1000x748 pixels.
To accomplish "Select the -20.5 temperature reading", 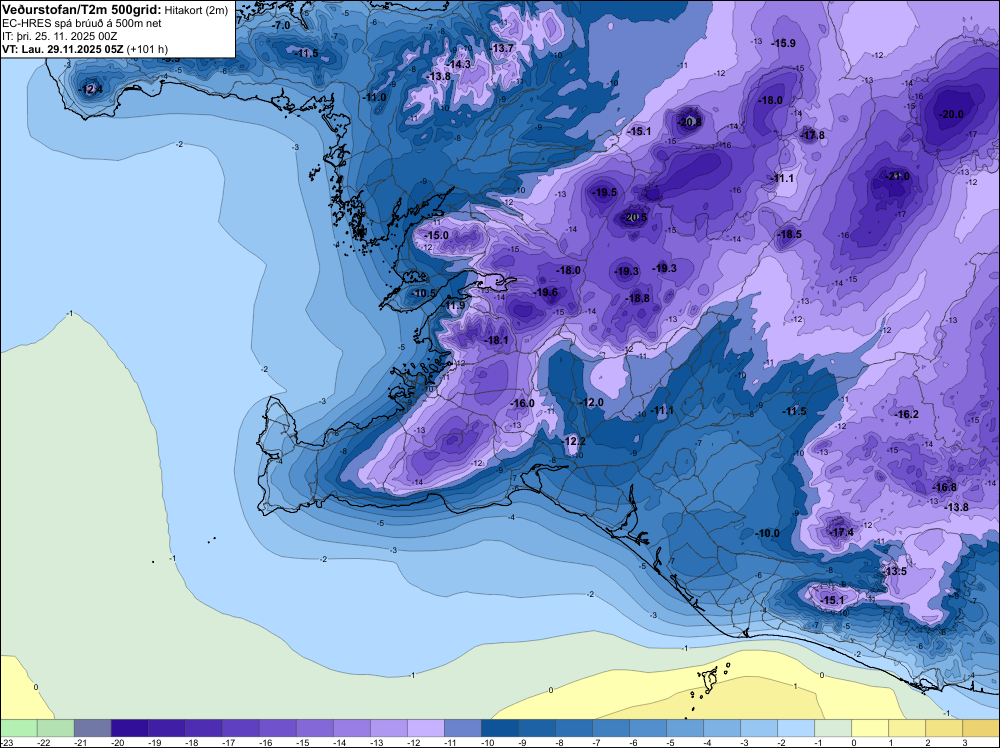I will point(635,217).
